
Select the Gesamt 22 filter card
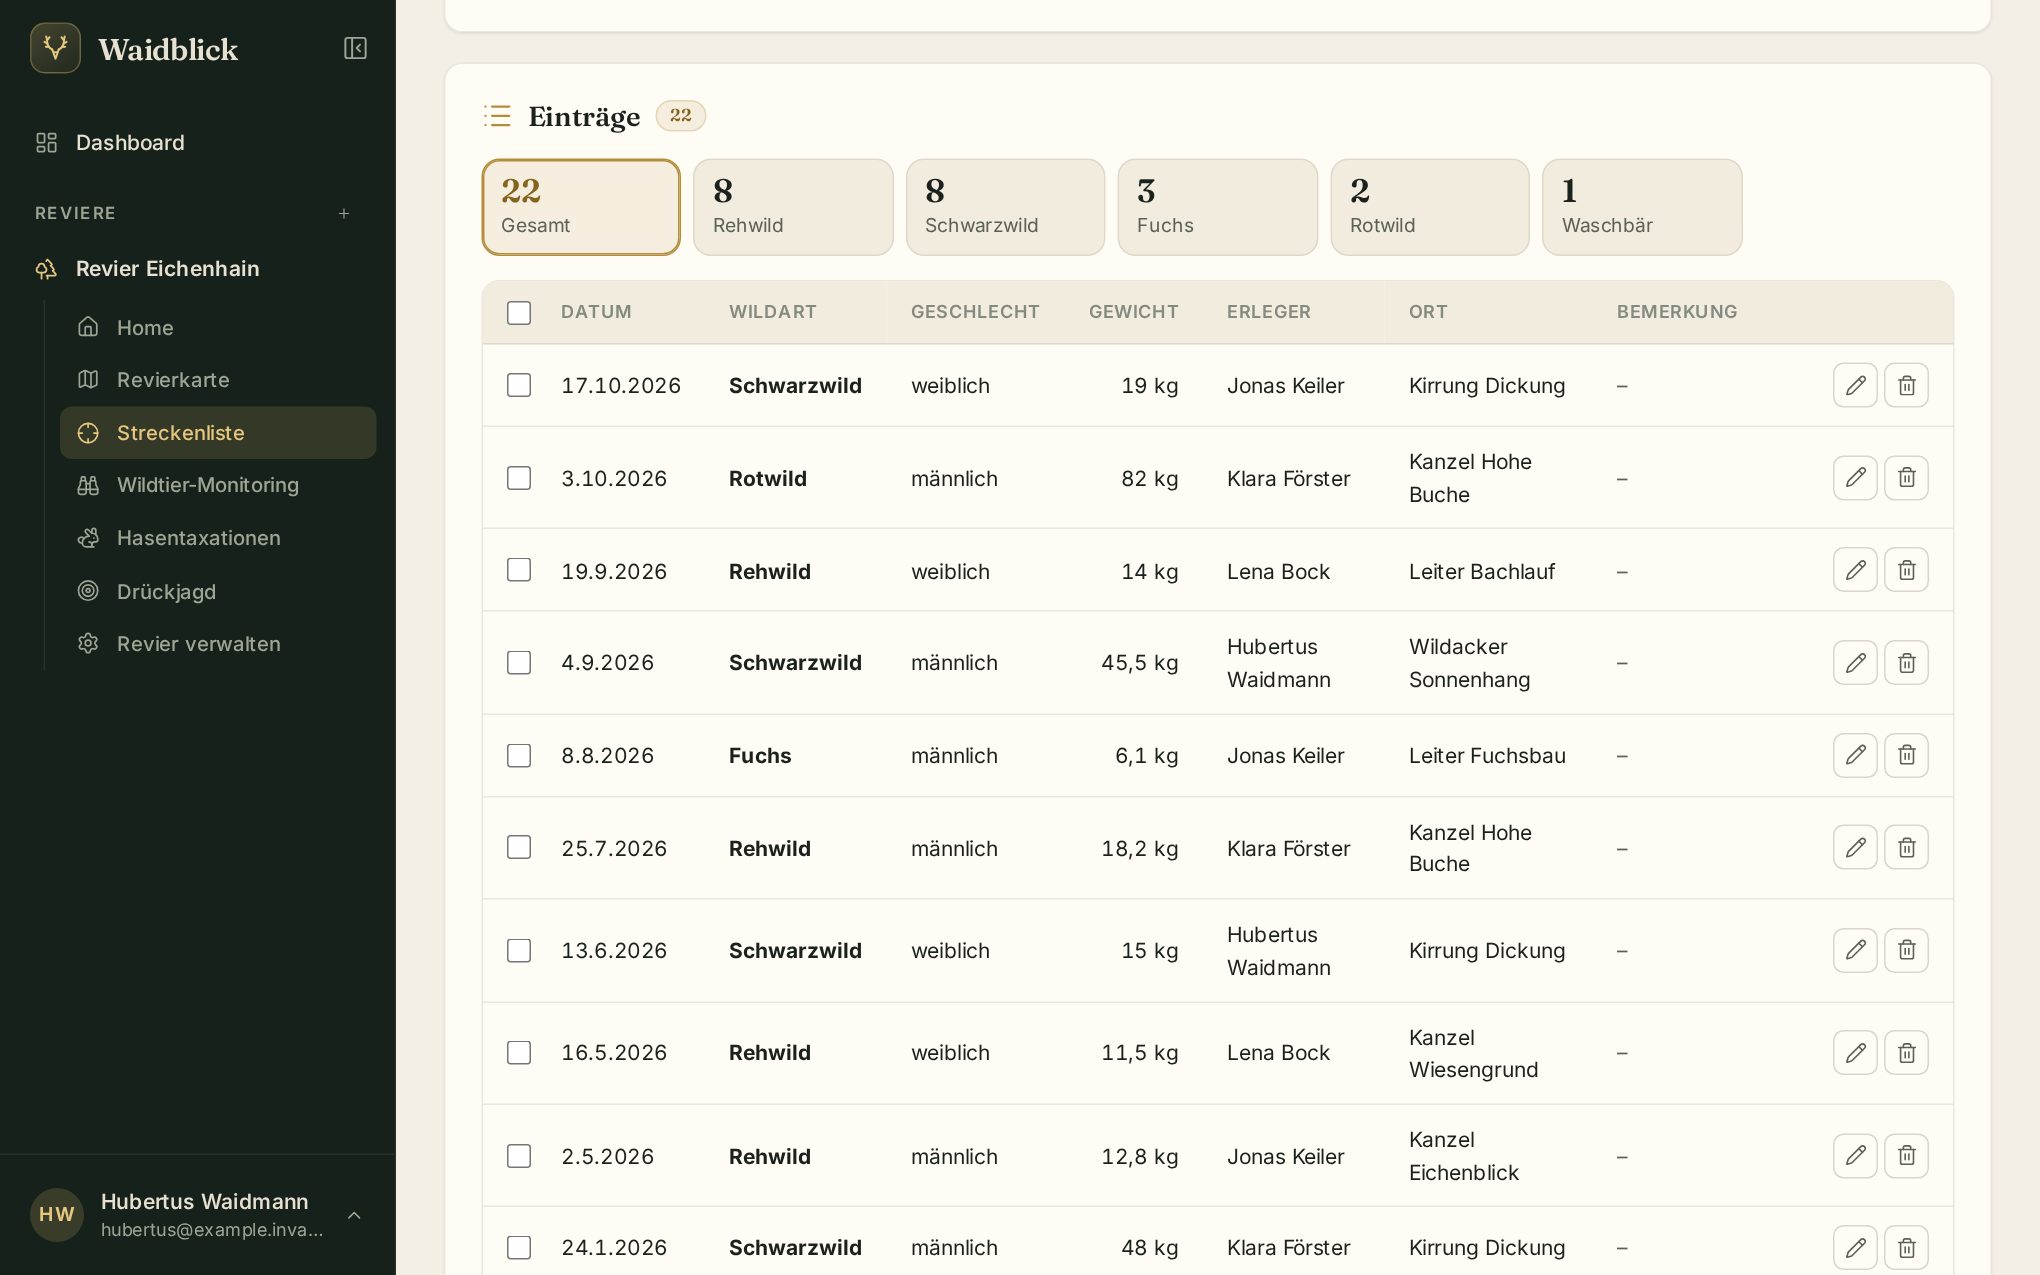(581, 207)
